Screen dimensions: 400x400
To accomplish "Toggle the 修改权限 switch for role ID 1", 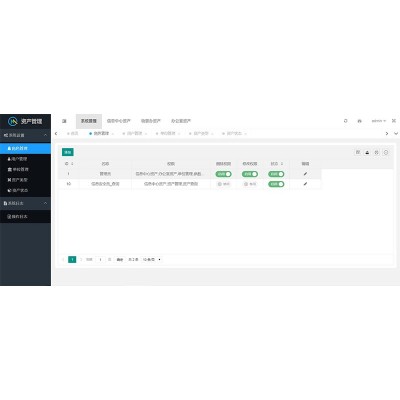I will pyautogui.click(x=250, y=174).
